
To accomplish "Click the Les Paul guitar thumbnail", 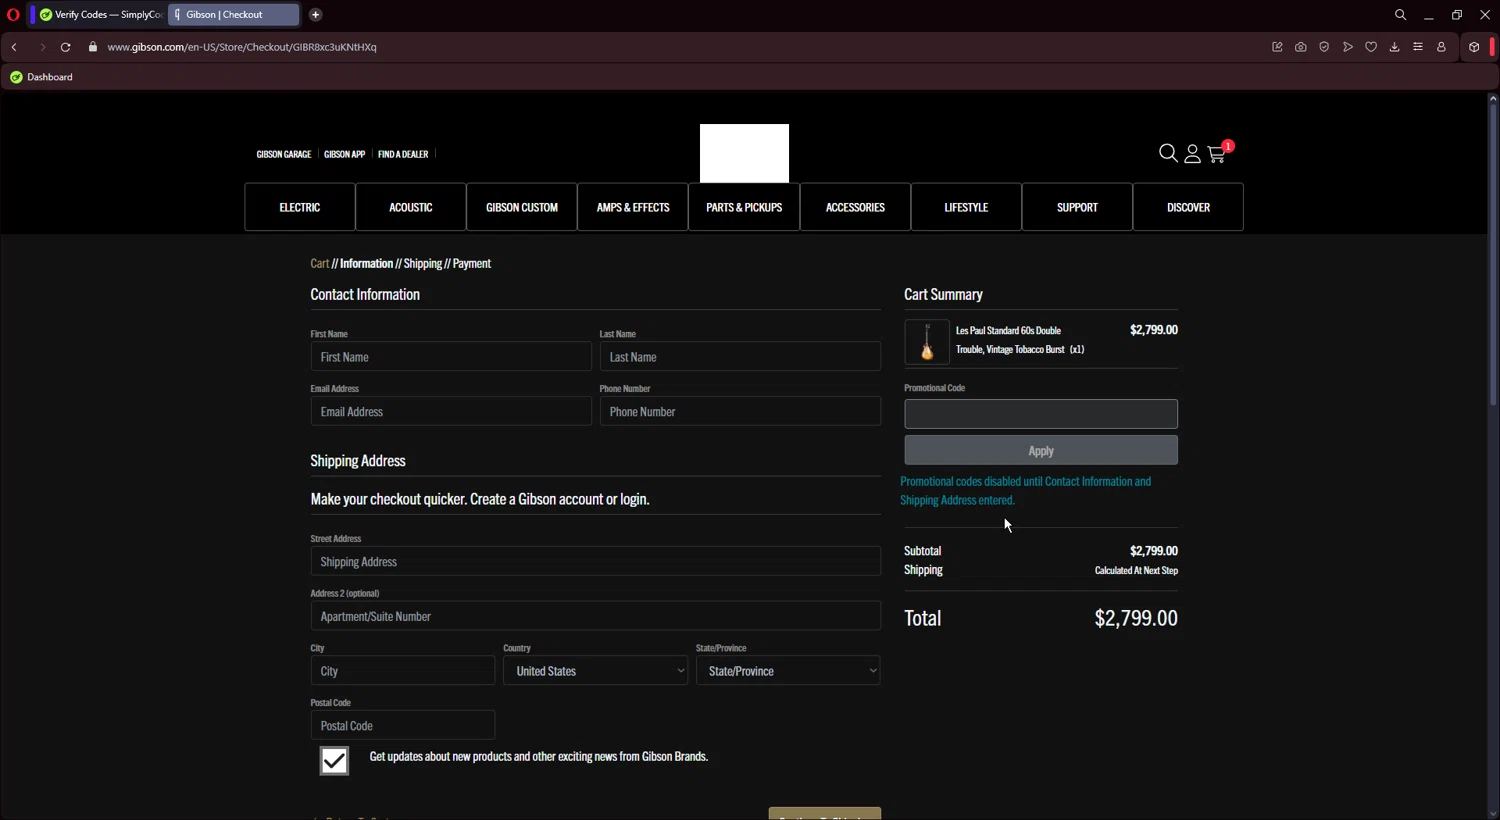I will click(927, 342).
